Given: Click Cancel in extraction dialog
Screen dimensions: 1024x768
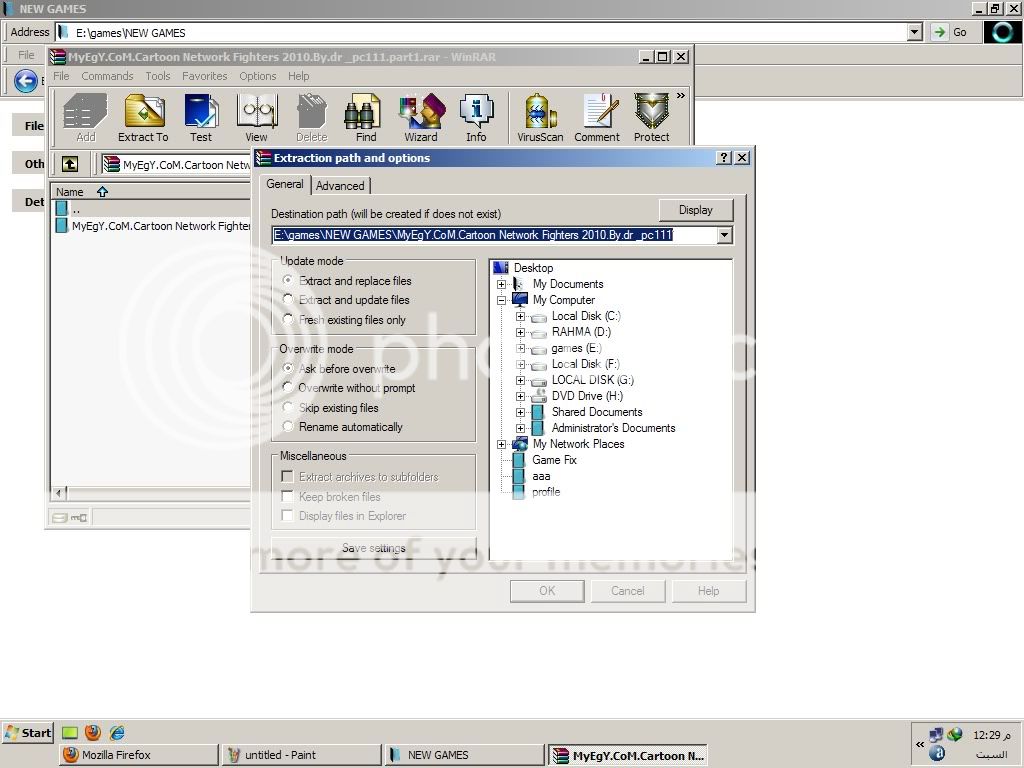Looking at the screenshot, I should pyautogui.click(x=628, y=590).
